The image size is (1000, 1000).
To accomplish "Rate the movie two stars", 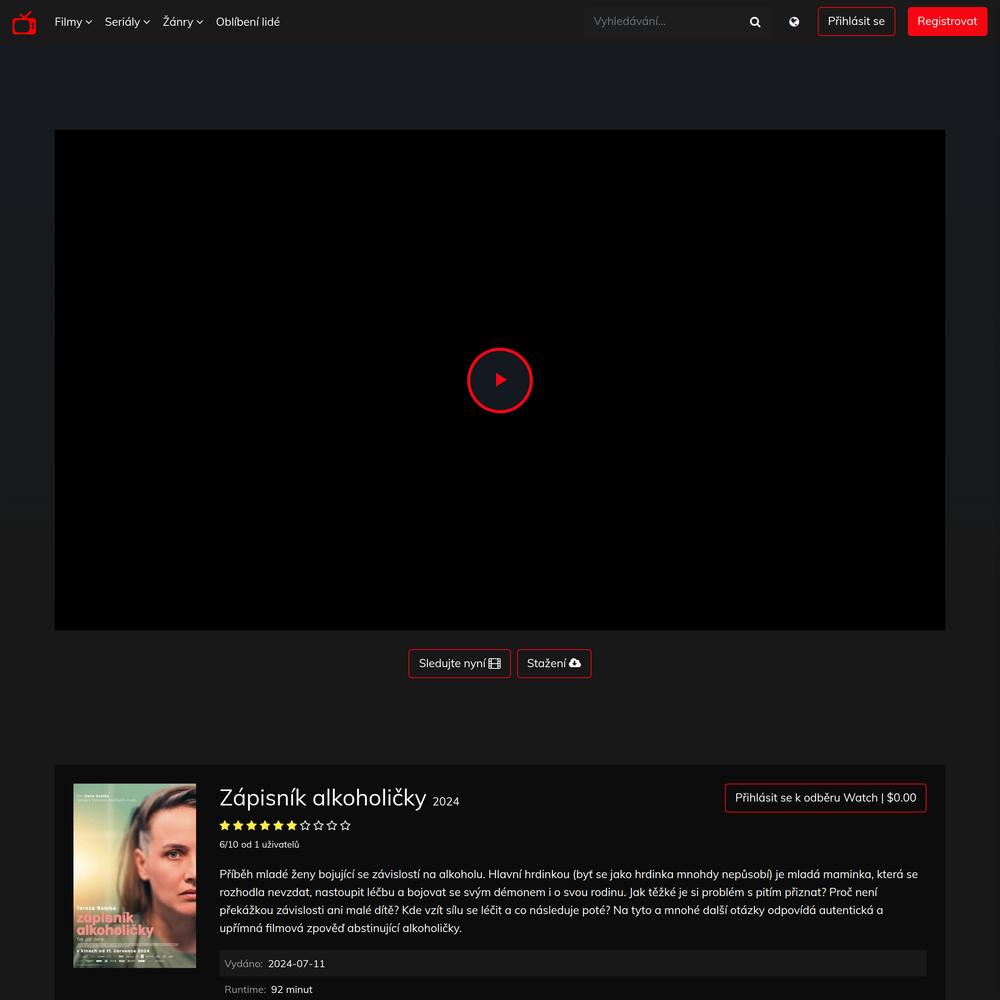I will point(238,825).
